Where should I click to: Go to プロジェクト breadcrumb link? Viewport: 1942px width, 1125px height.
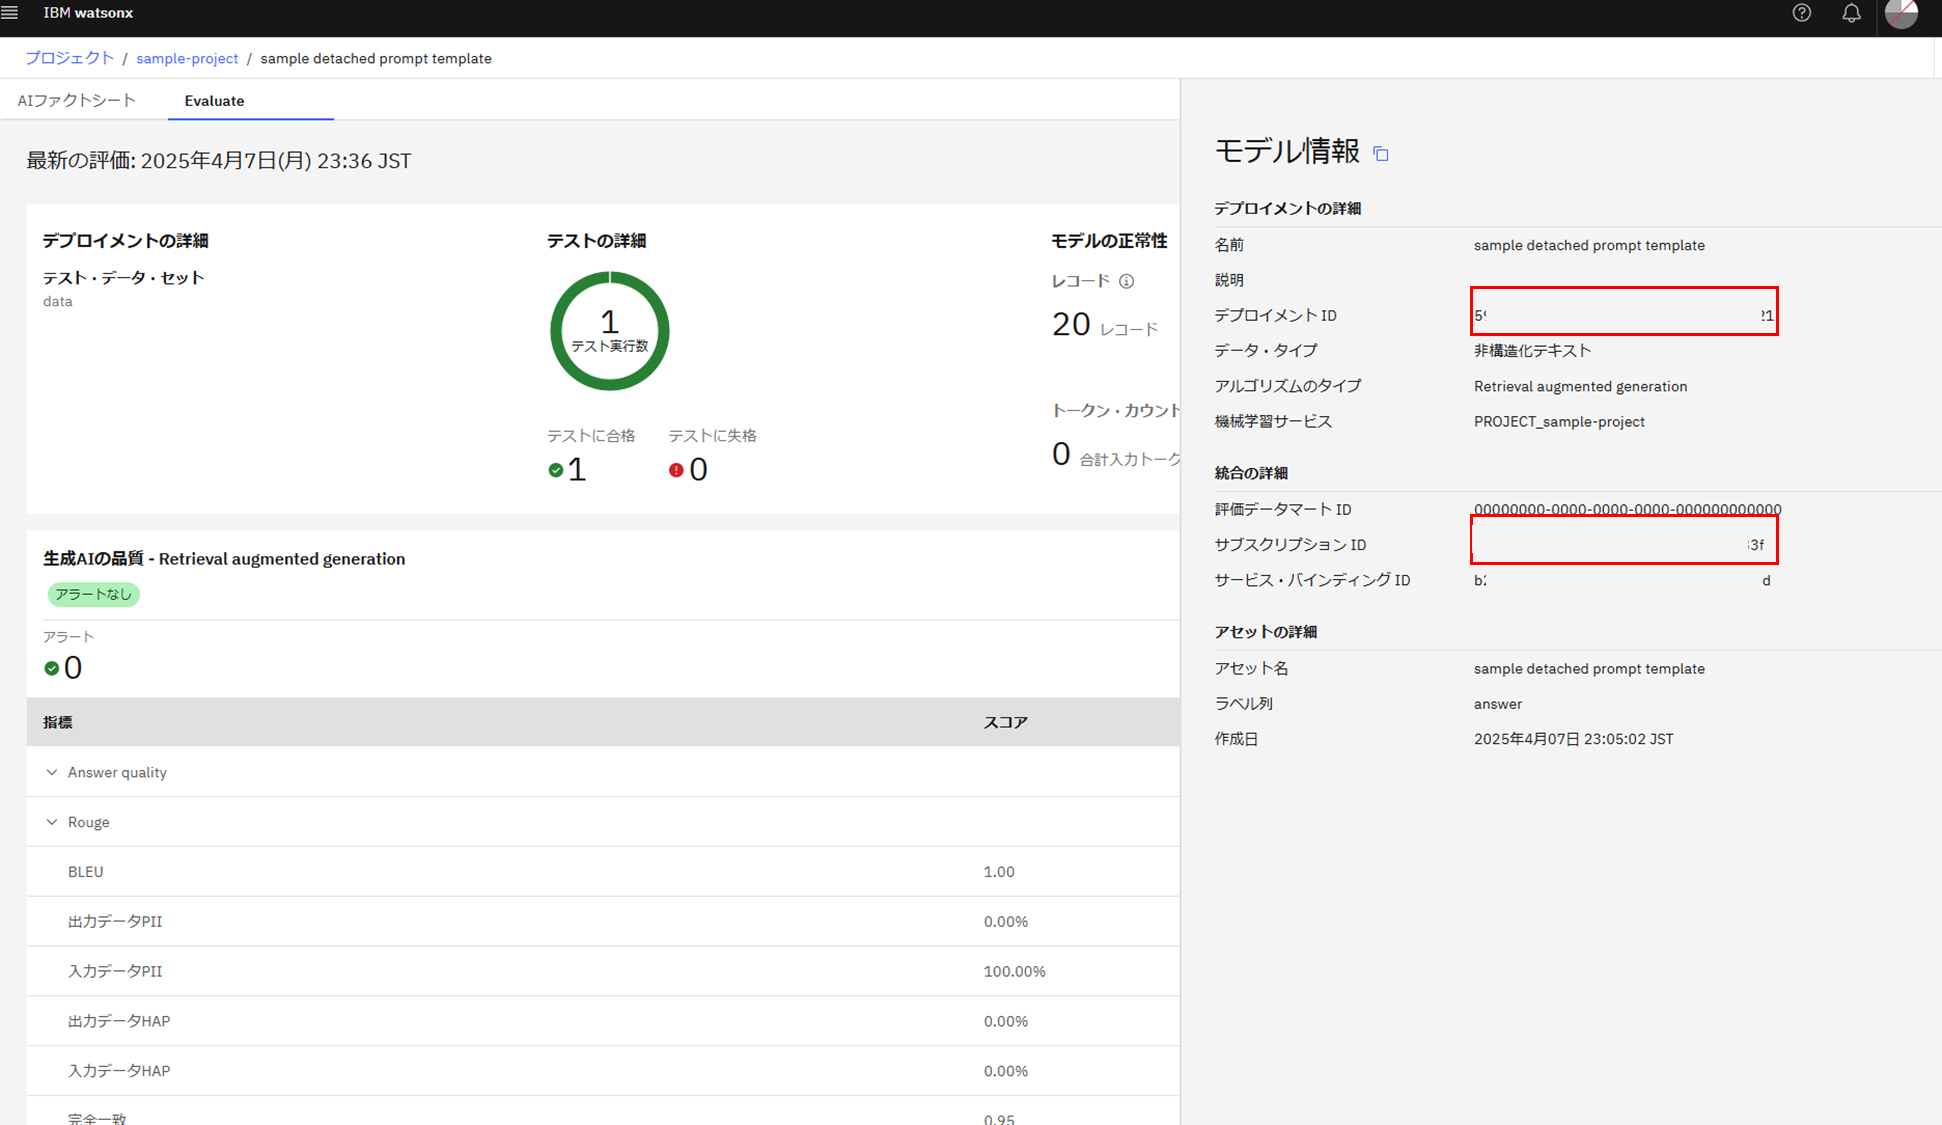pos(69,58)
